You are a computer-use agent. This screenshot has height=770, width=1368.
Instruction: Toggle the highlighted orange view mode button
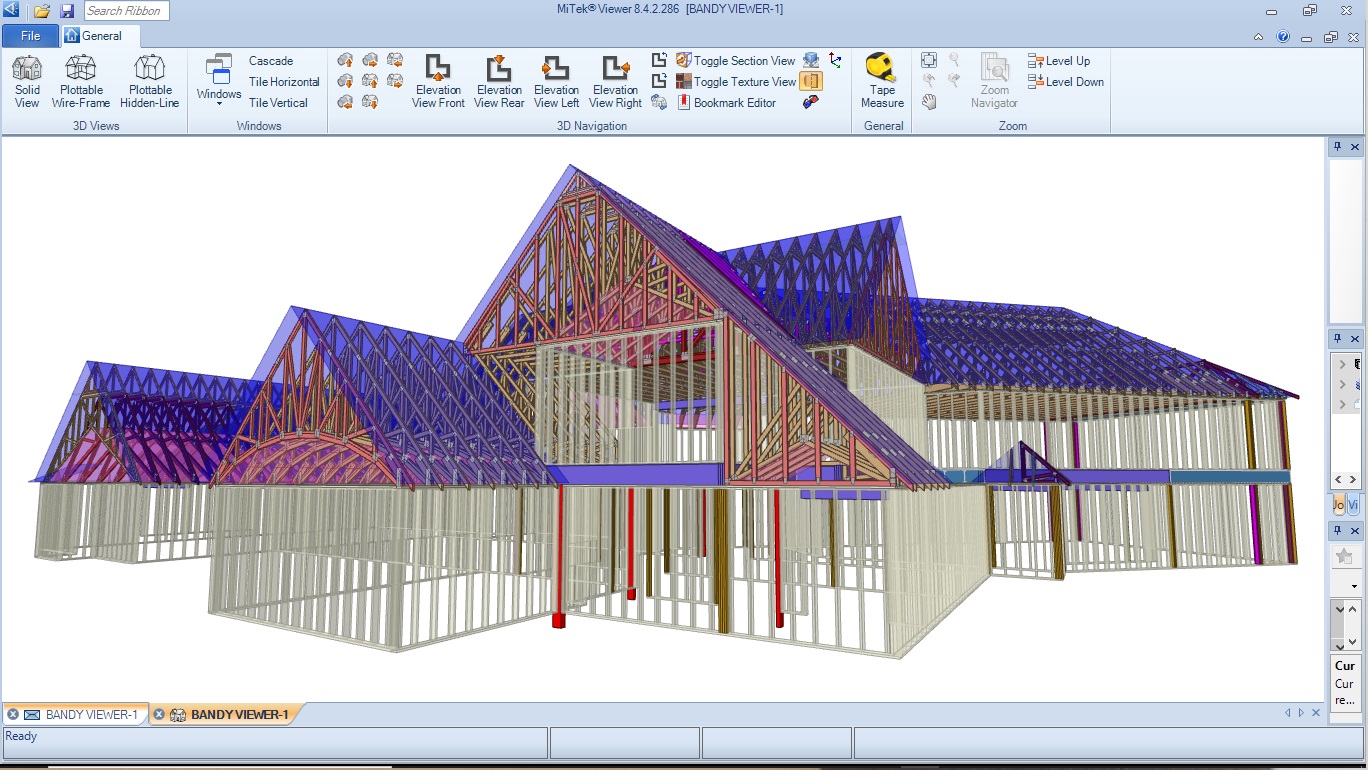(x=810, y=82)
